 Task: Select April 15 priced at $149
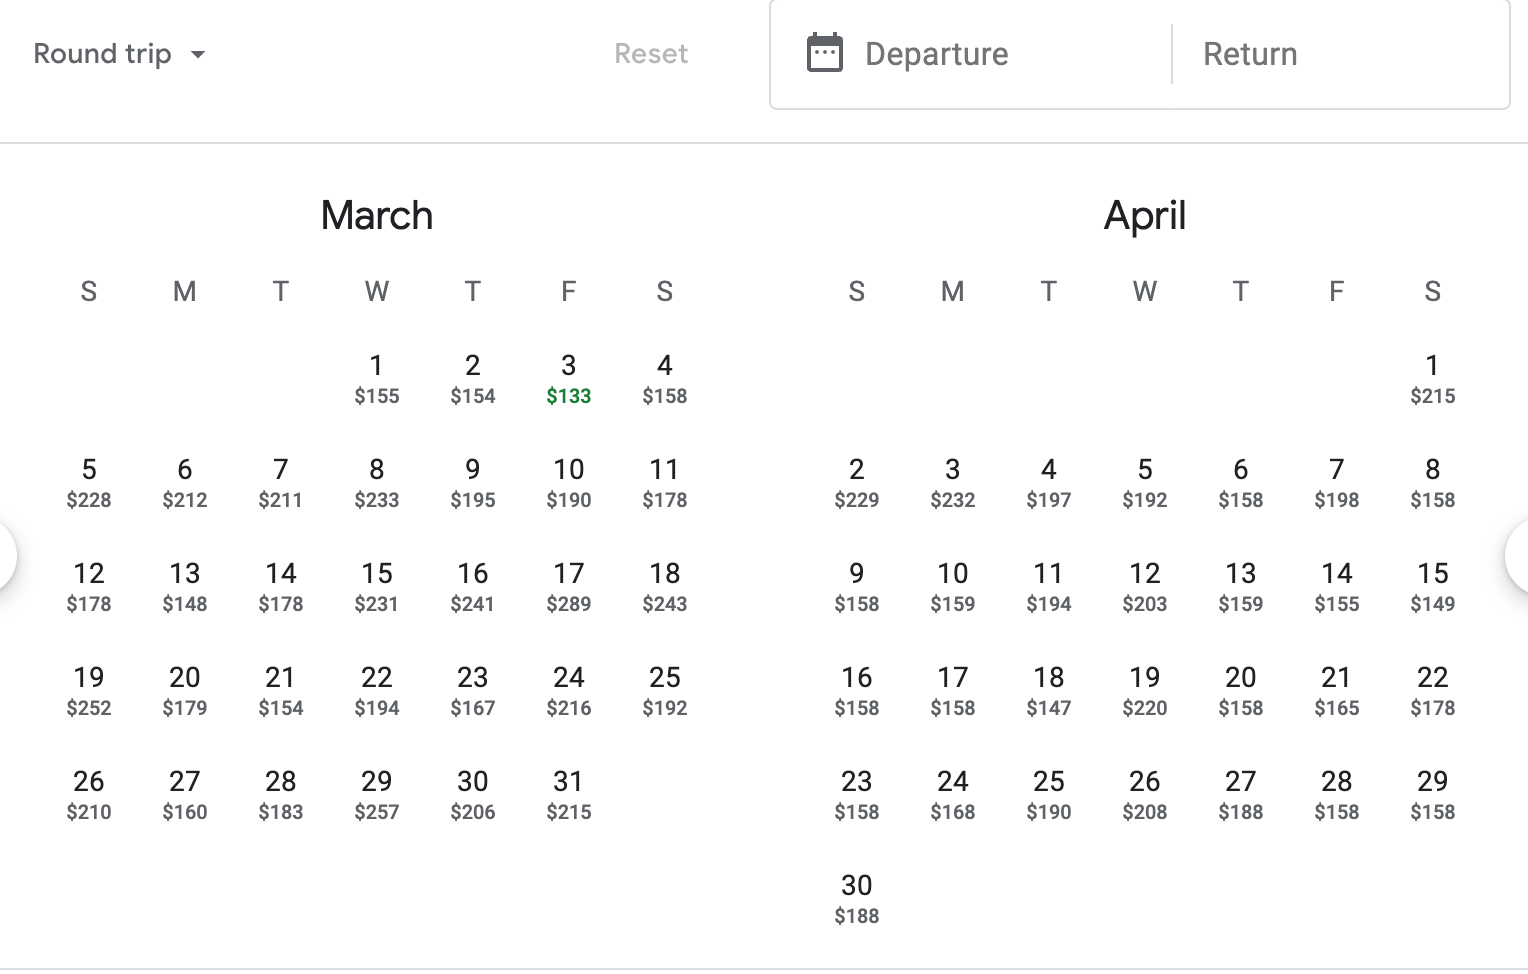(1432, 586)
